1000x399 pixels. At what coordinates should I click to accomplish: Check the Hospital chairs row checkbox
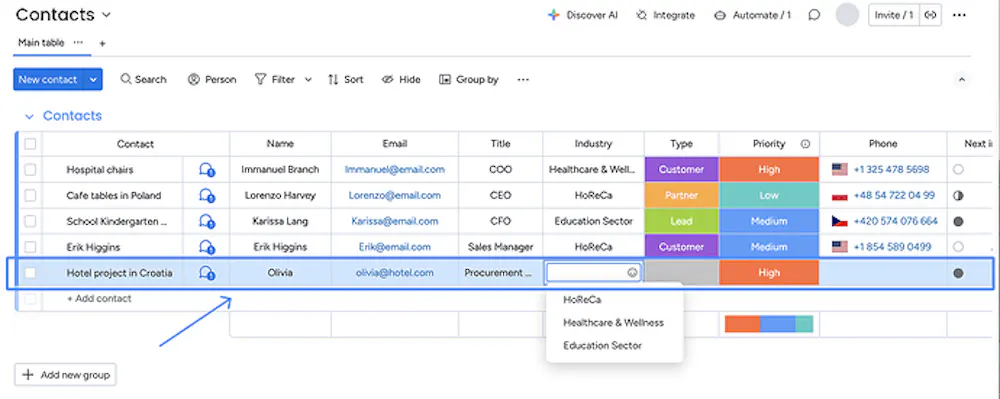point(30,170)
